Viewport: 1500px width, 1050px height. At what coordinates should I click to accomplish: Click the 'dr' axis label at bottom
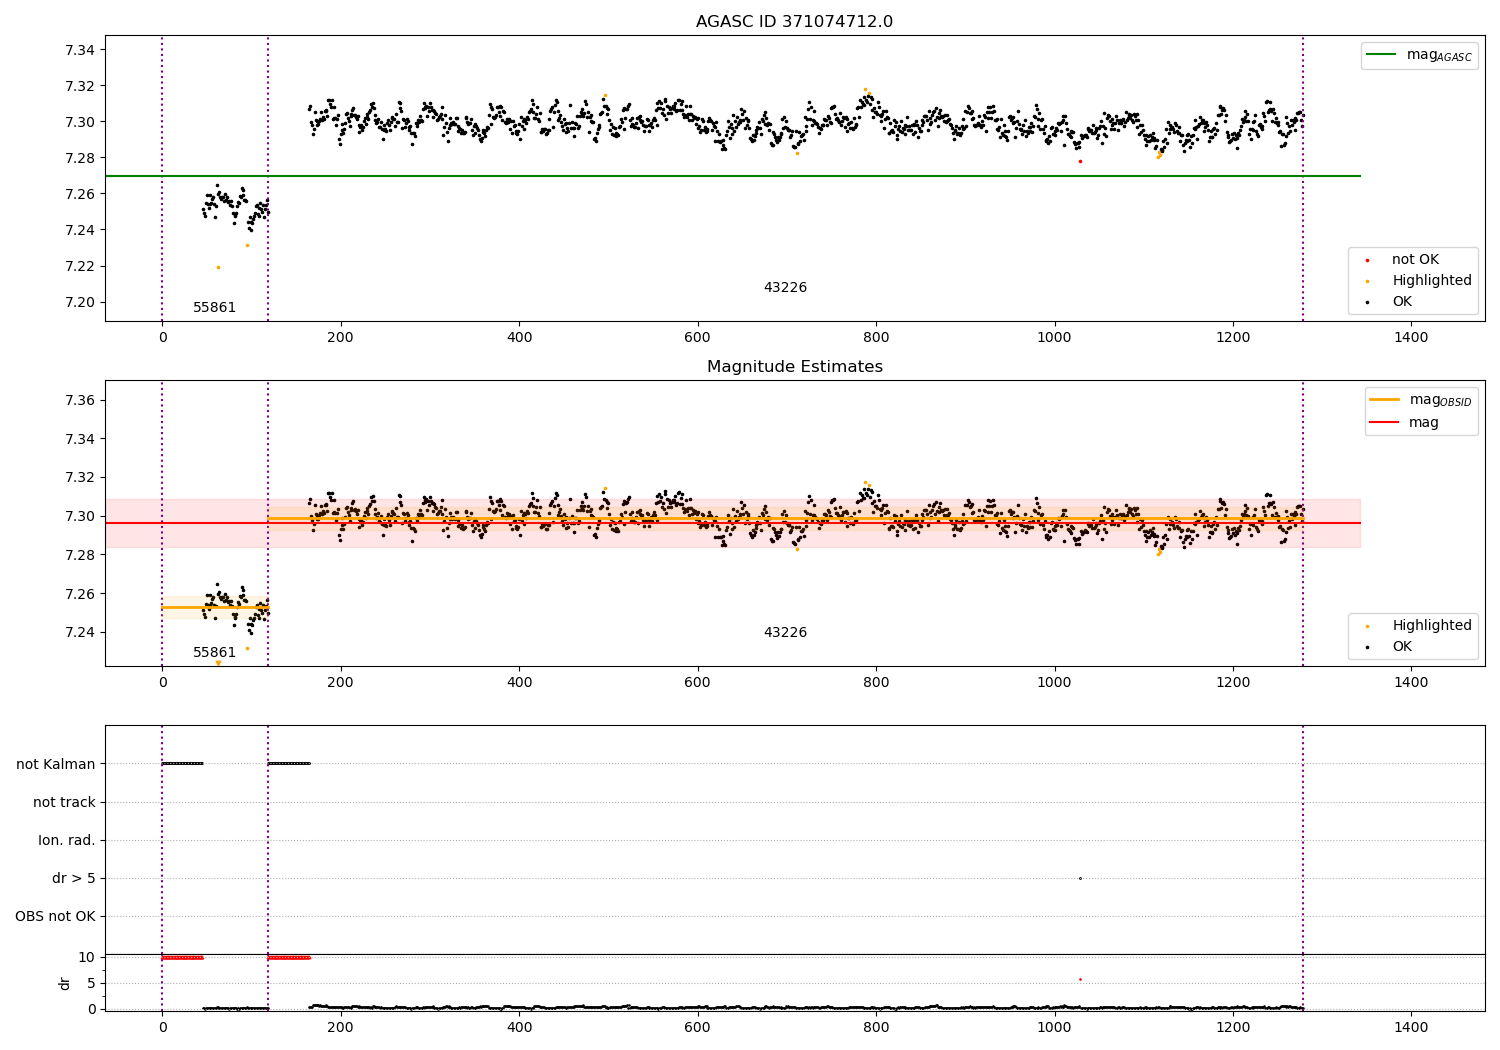click(65, 983)
